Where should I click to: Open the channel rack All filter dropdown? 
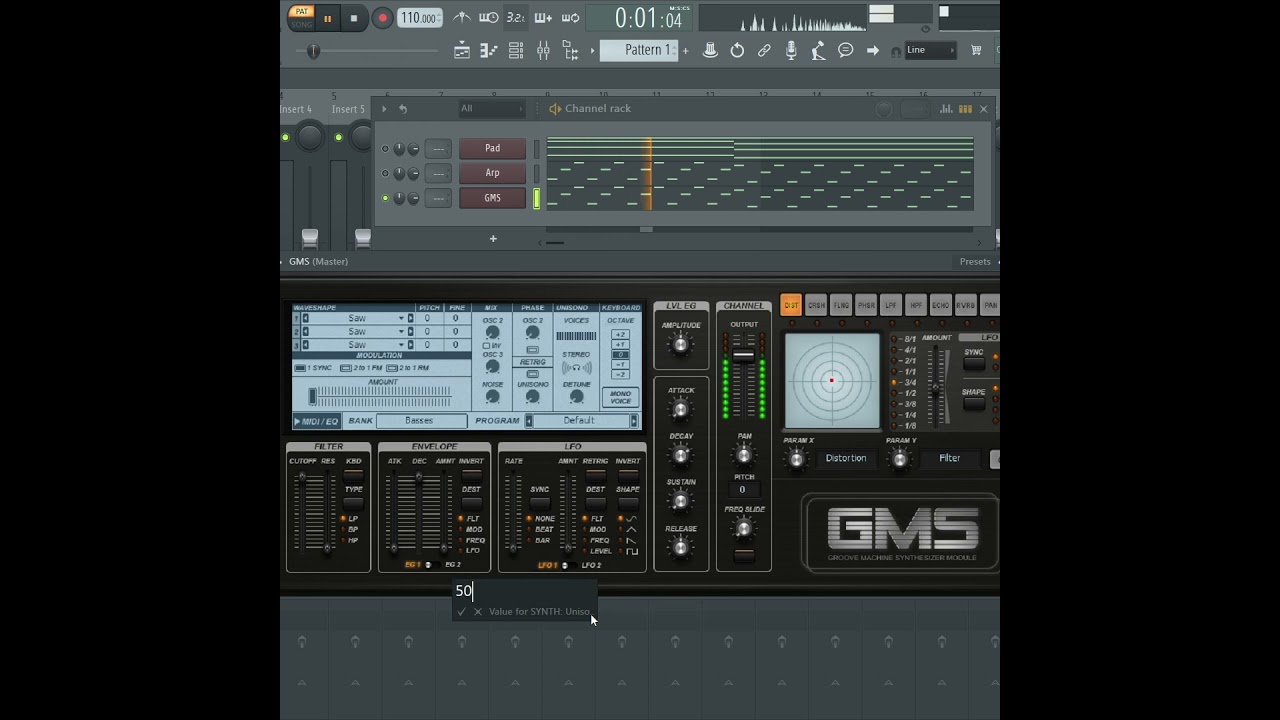491,109
